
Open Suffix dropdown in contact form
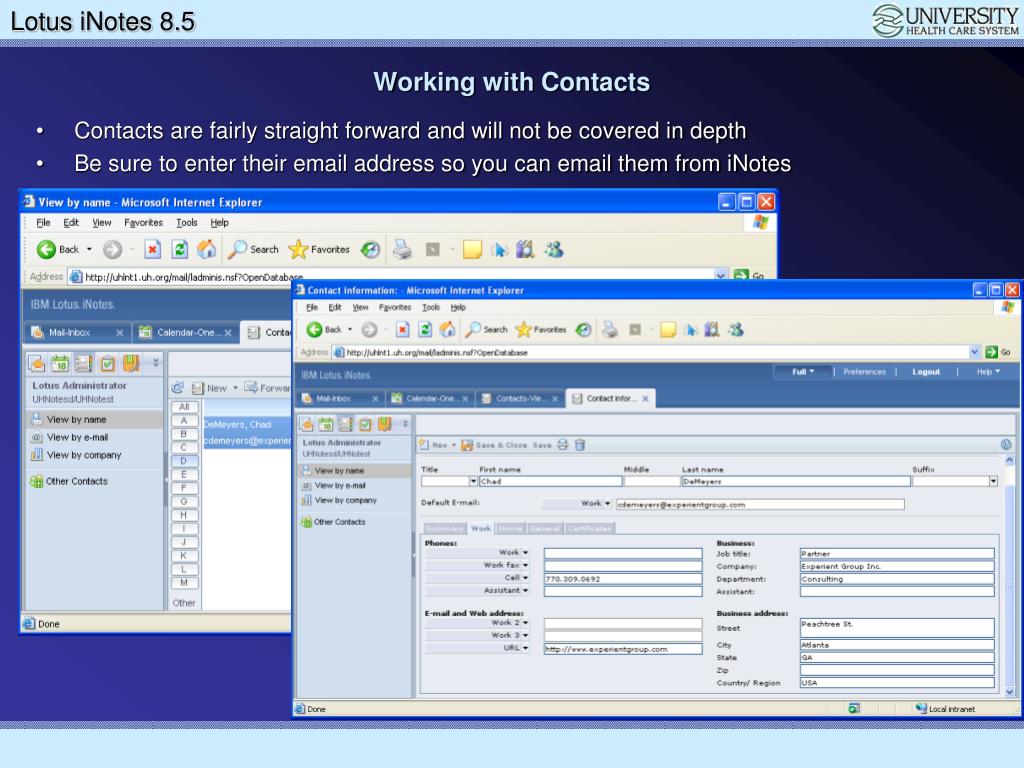[x=993, y=481]
